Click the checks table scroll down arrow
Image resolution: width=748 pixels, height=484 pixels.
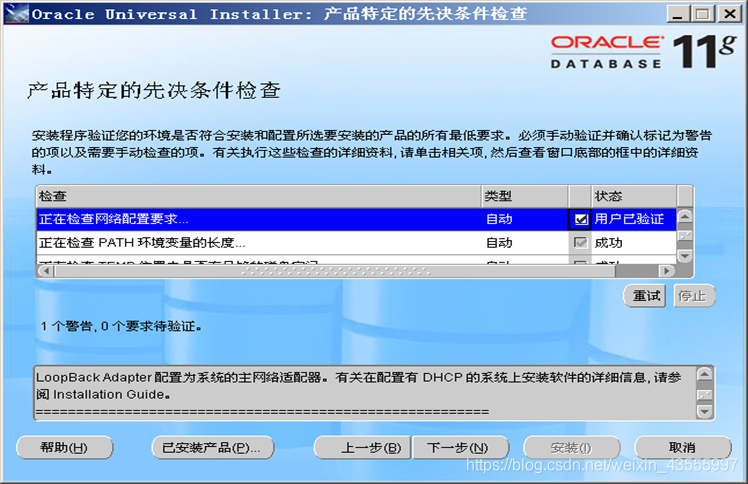(685, 256)
